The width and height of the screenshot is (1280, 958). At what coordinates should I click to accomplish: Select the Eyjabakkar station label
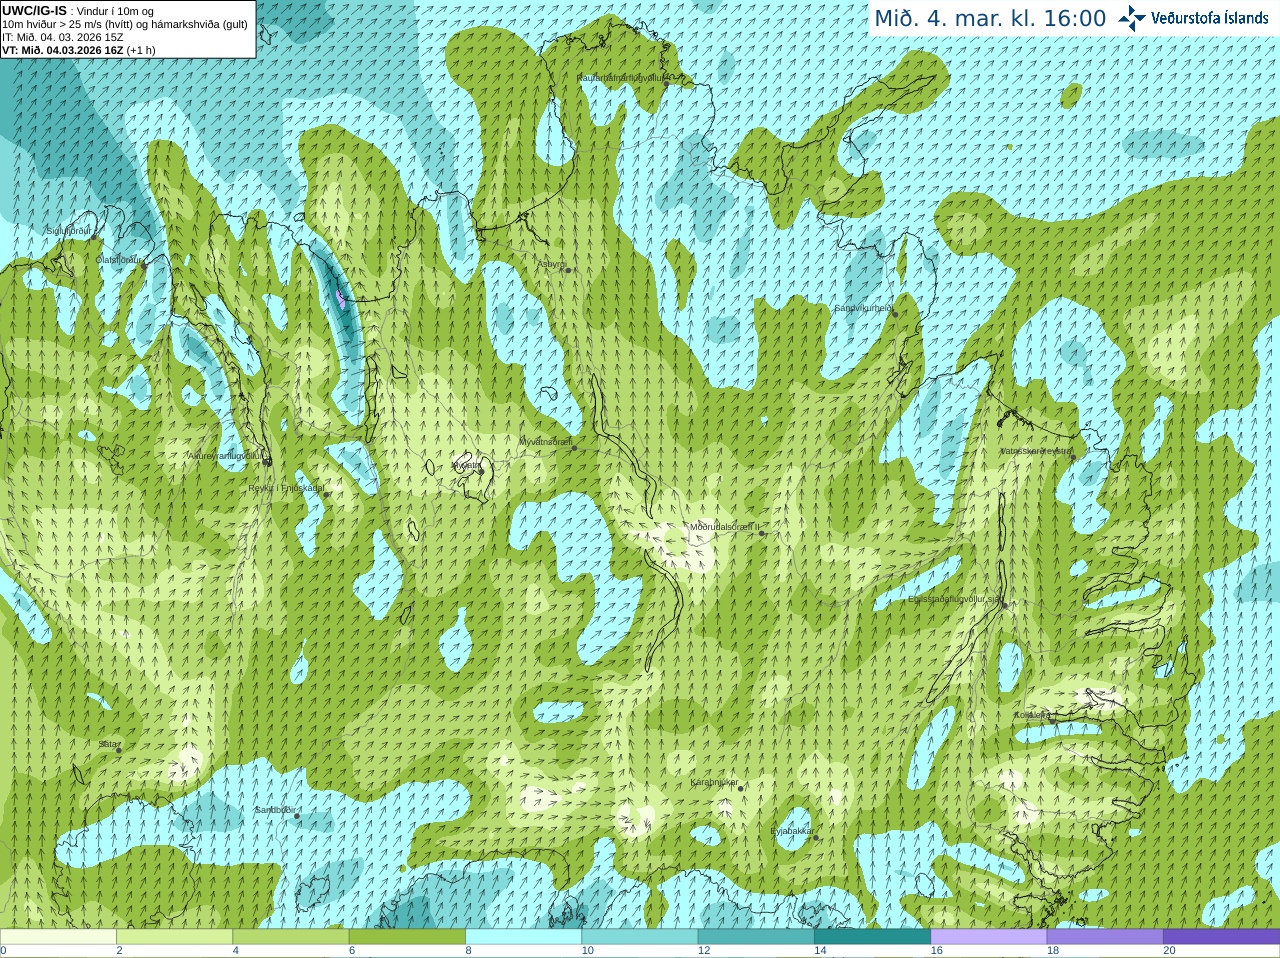tap(791, 830)
